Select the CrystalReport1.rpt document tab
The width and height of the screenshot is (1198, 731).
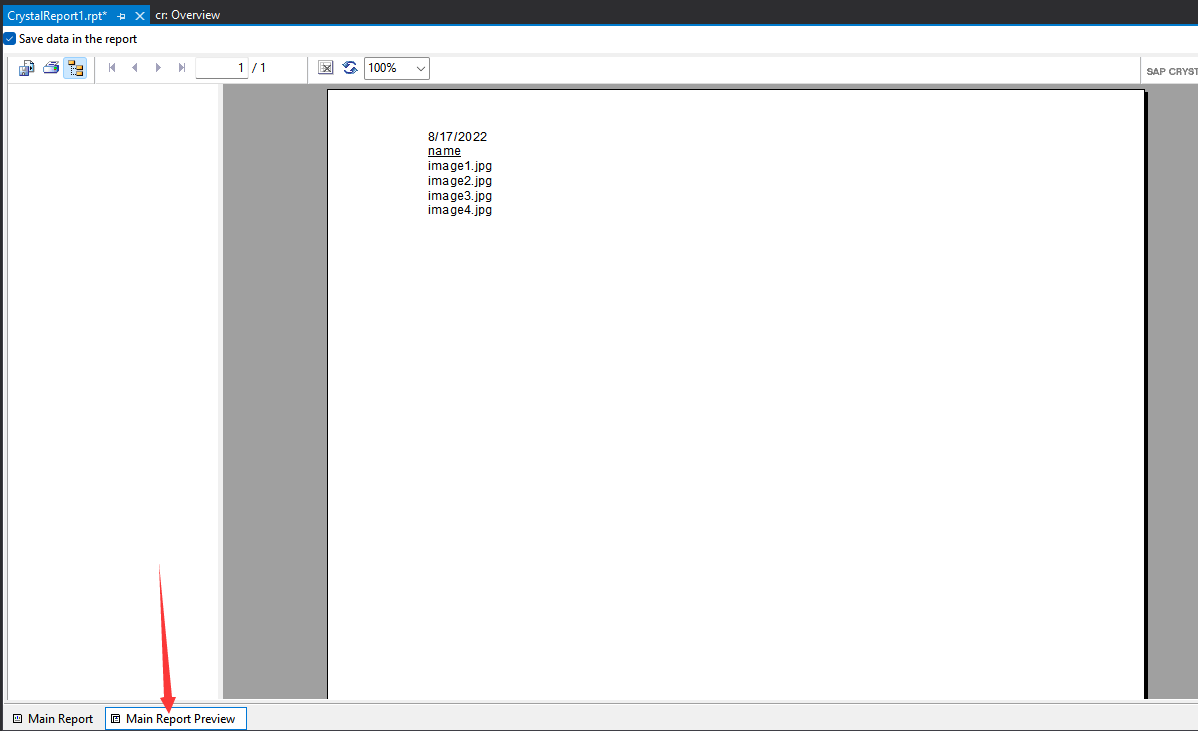pyautogui.click(x=55, y=15)
